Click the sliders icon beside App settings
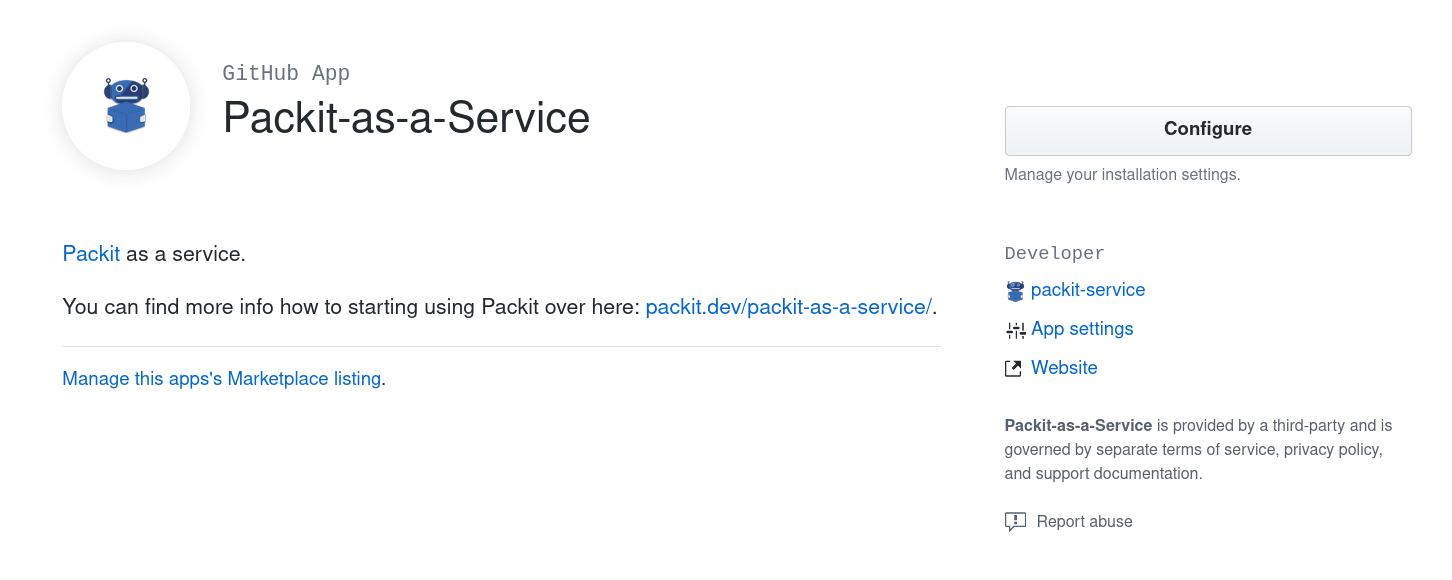1452x580 pixels. click(x=1015, y=330)
